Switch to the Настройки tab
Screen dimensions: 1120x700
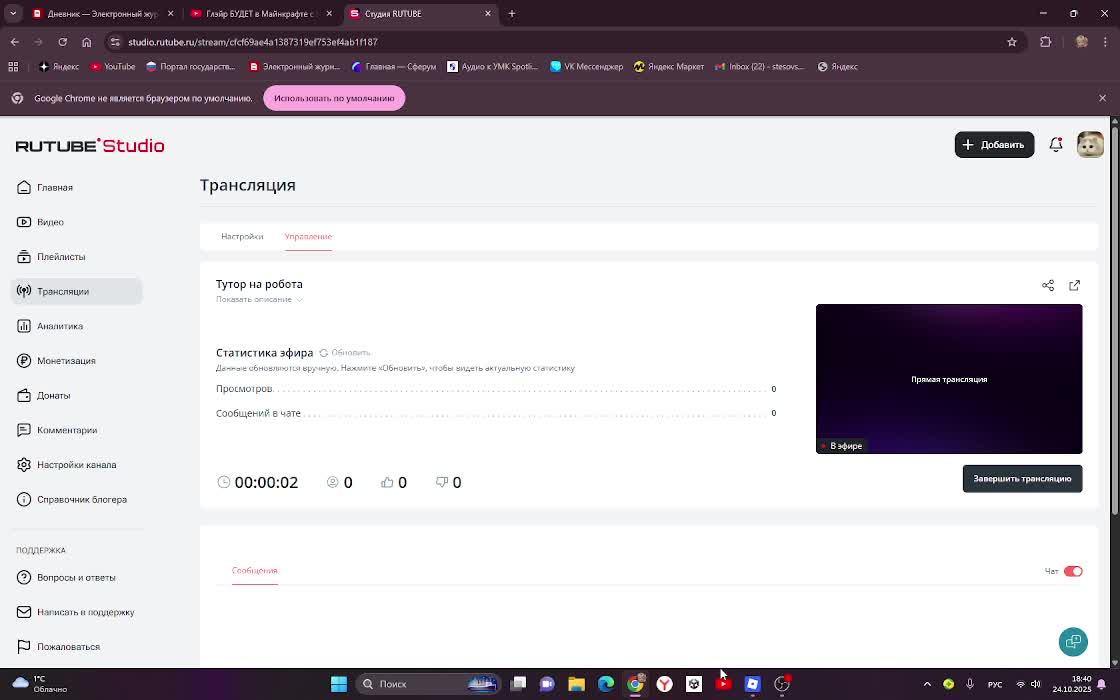pyautogui.click(x=242, y=236)
